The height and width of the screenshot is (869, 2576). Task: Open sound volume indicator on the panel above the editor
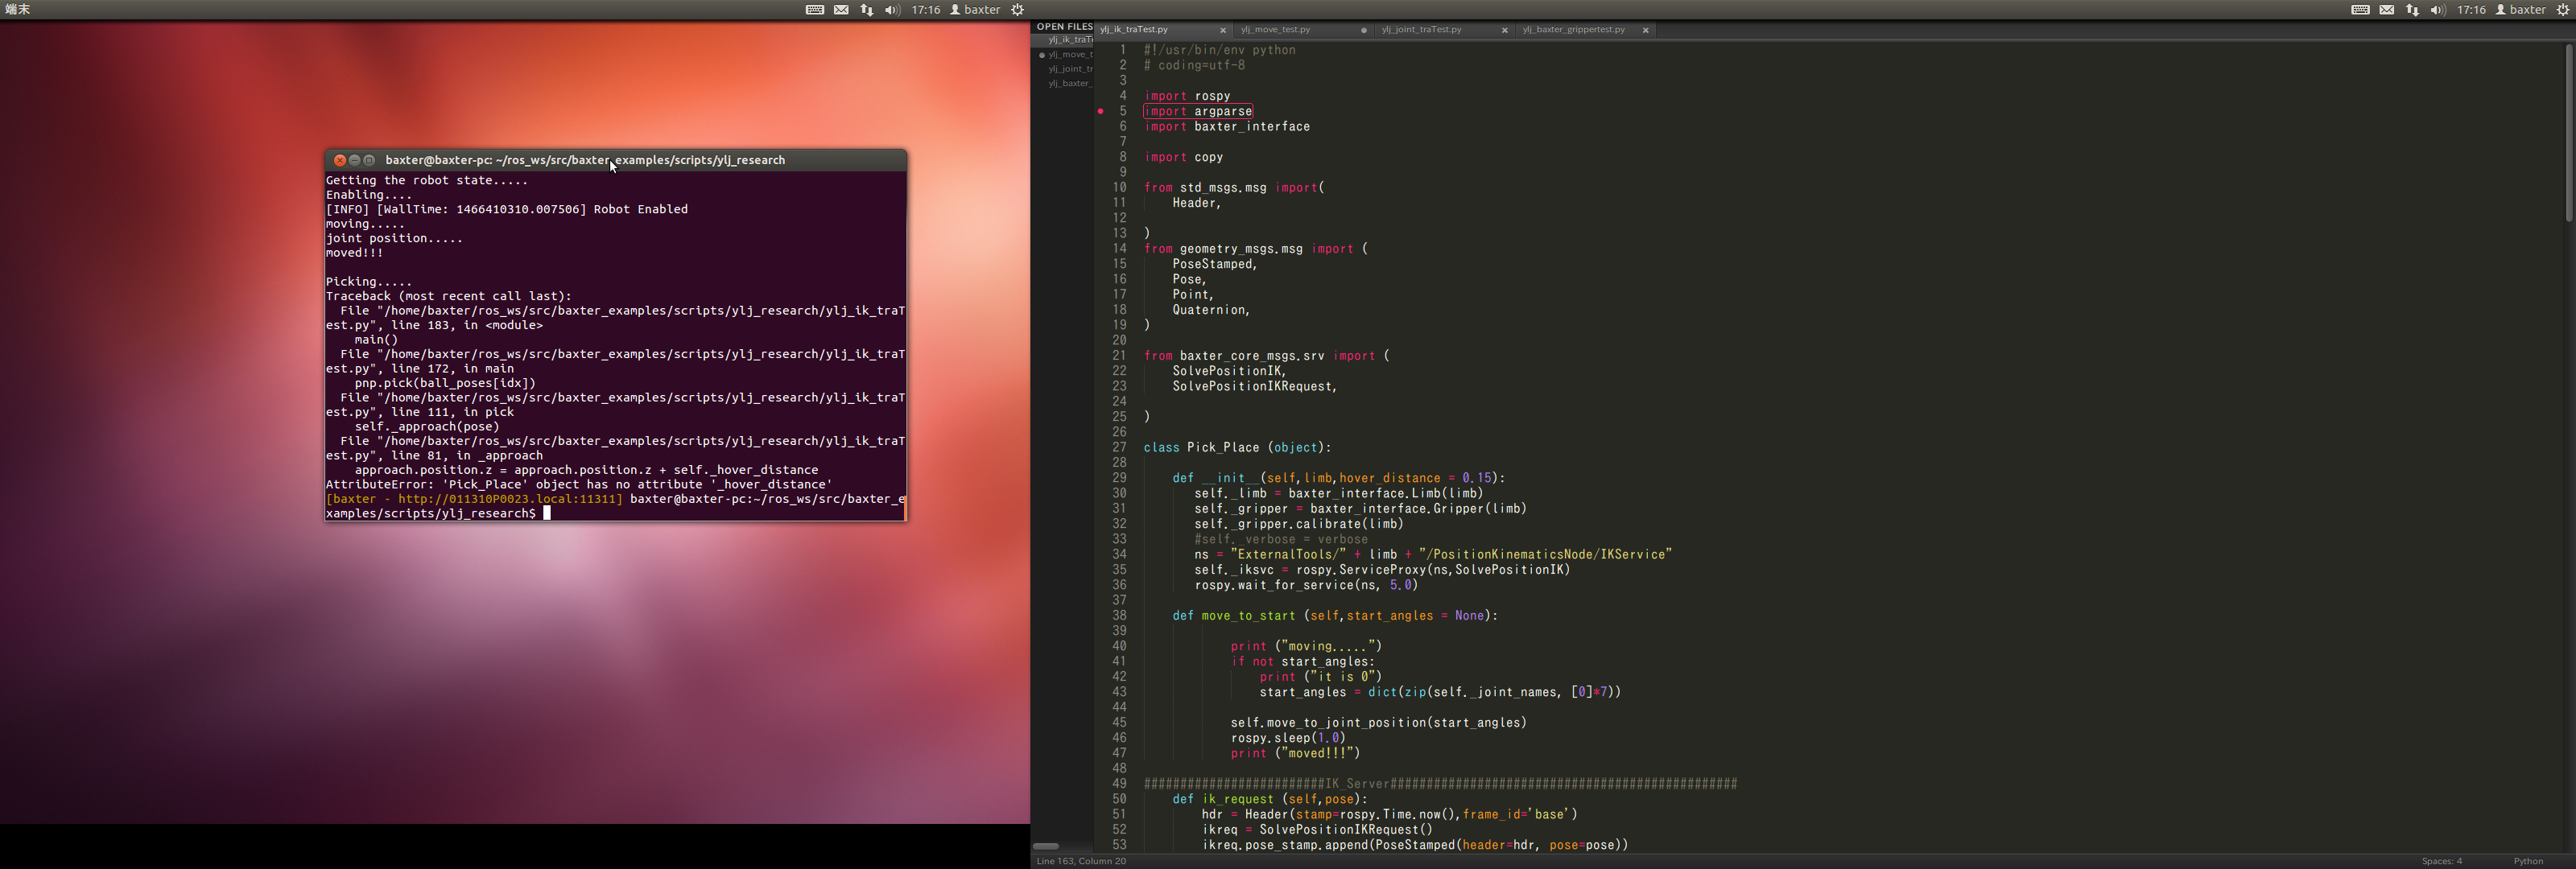coord(2438,10)
